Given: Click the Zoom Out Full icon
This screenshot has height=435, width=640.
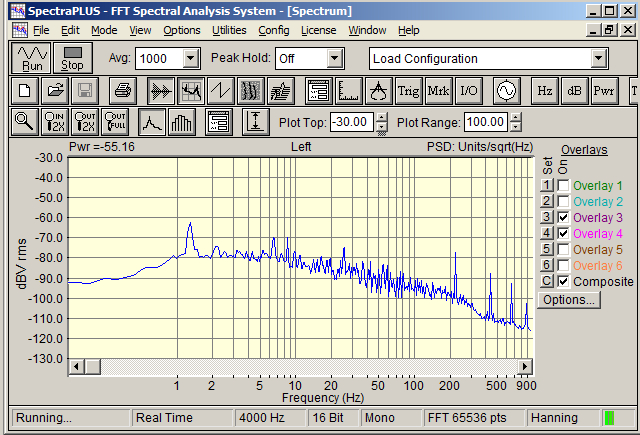Looking at the screenshot, I should click(x=115, y=122).
